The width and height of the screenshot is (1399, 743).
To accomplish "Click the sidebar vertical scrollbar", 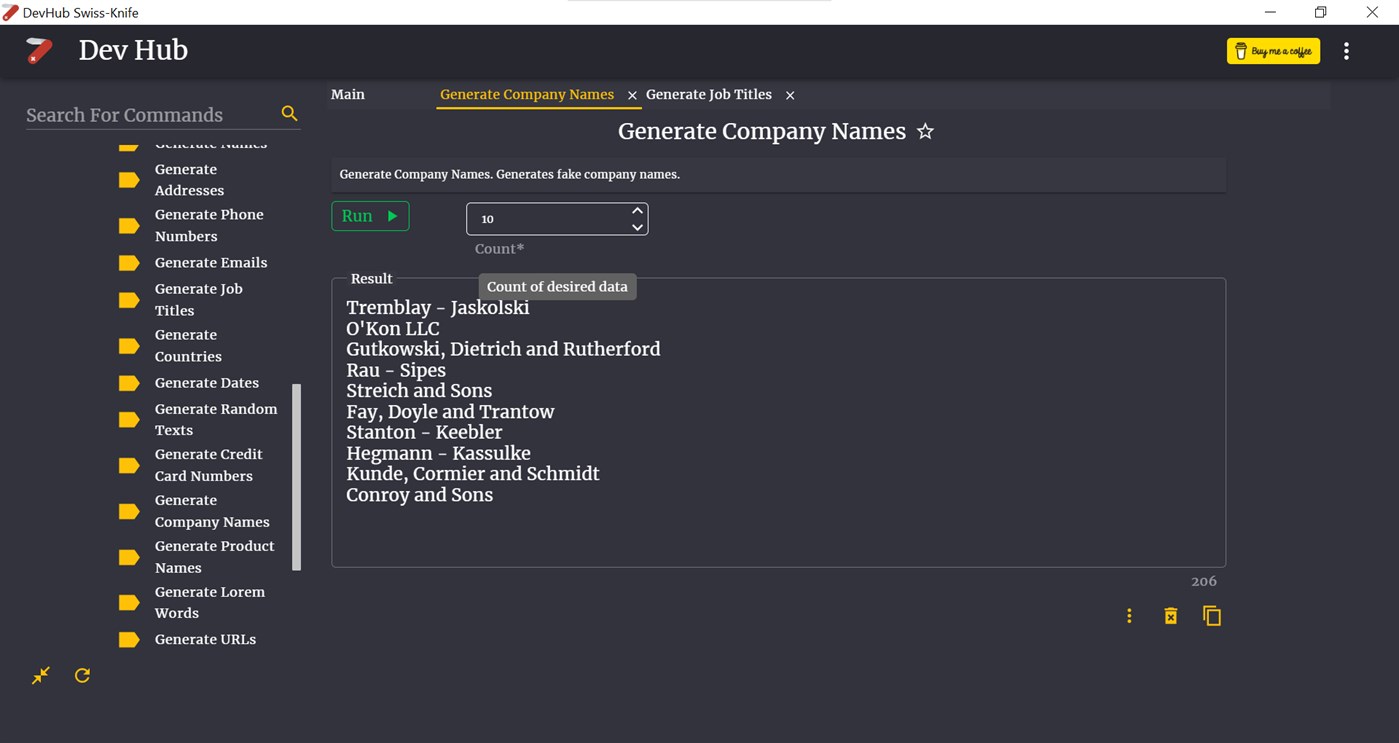I will pyautogui.click(x=296, y=476).
